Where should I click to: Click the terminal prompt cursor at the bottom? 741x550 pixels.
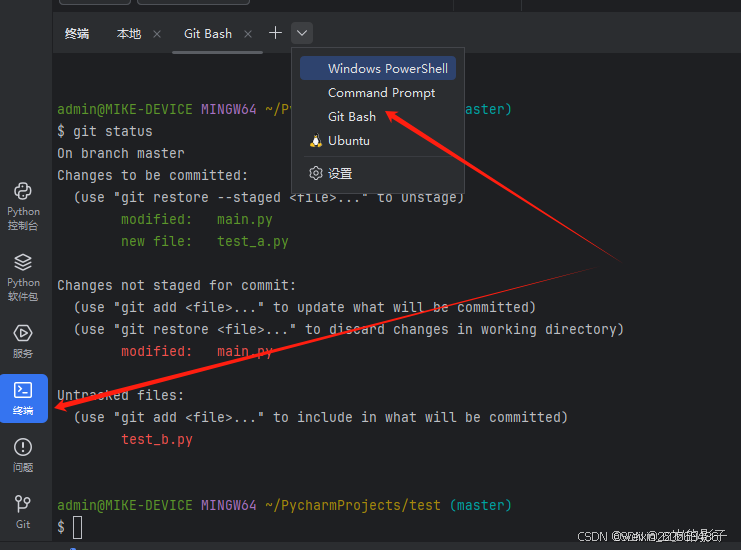tap(78, 527)
